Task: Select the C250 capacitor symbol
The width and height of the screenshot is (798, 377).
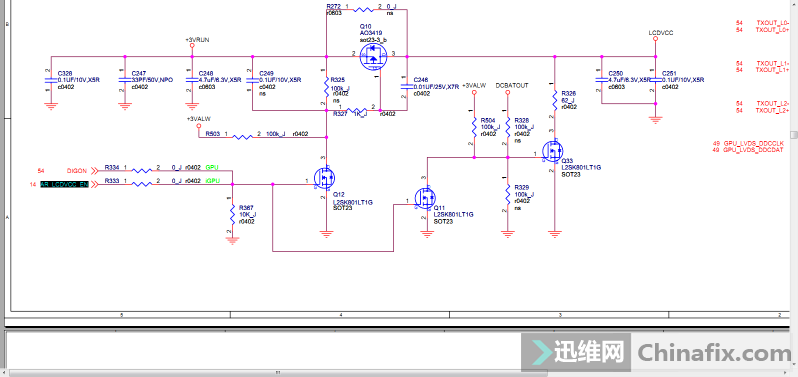Action: click(602, 80)
